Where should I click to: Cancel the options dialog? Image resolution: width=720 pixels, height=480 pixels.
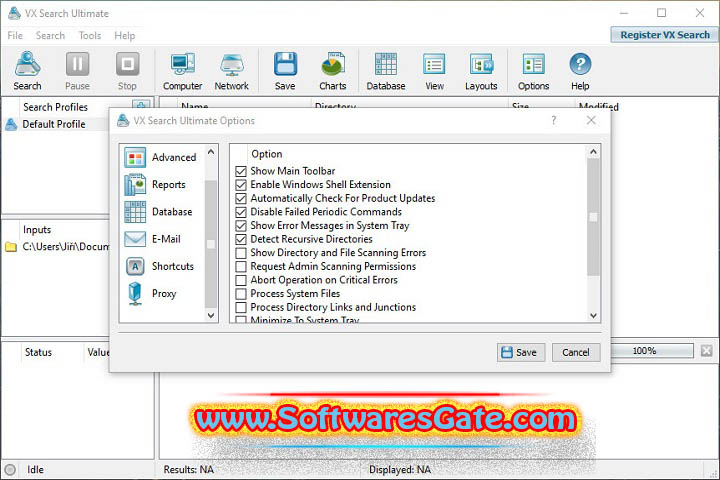coord(576,352)
